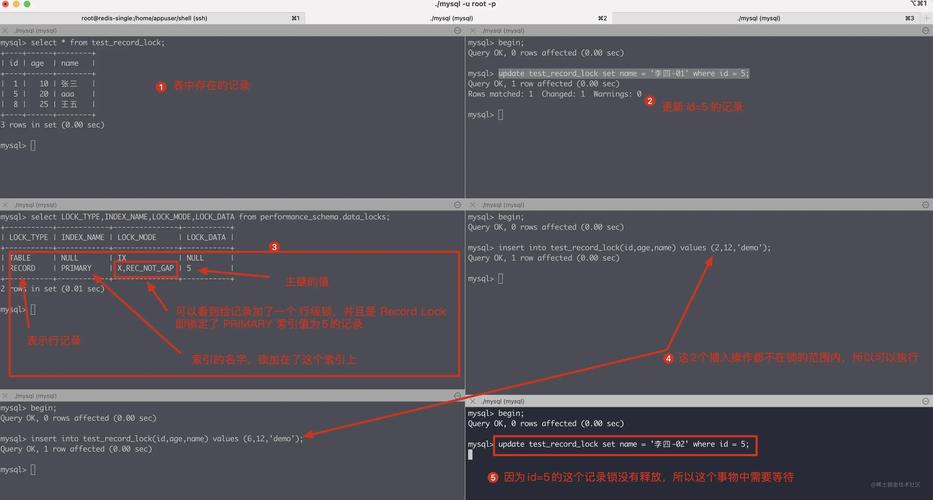933x500 pixels.
Task: Close the pane showing select from test_record_lock
Action: click(x=5, y=30)
